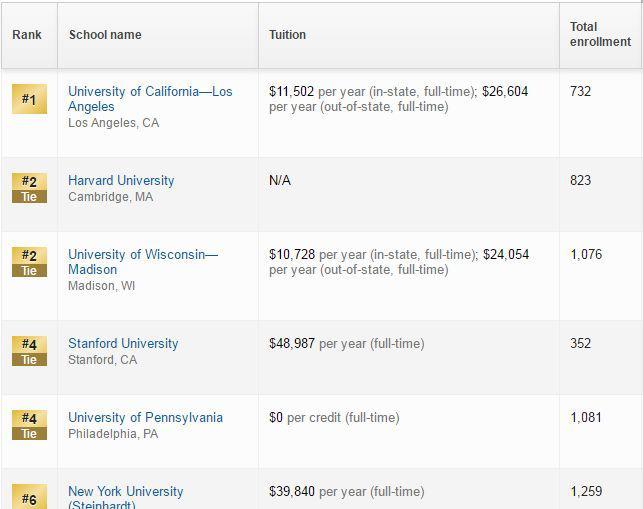Screen dimensions: 643x509
Task: Click the #1 gold rank badge
Action: (29, 99)
